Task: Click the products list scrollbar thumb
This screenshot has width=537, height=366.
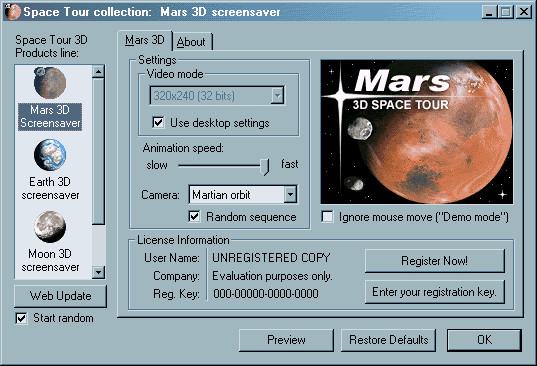Action: 98,151
